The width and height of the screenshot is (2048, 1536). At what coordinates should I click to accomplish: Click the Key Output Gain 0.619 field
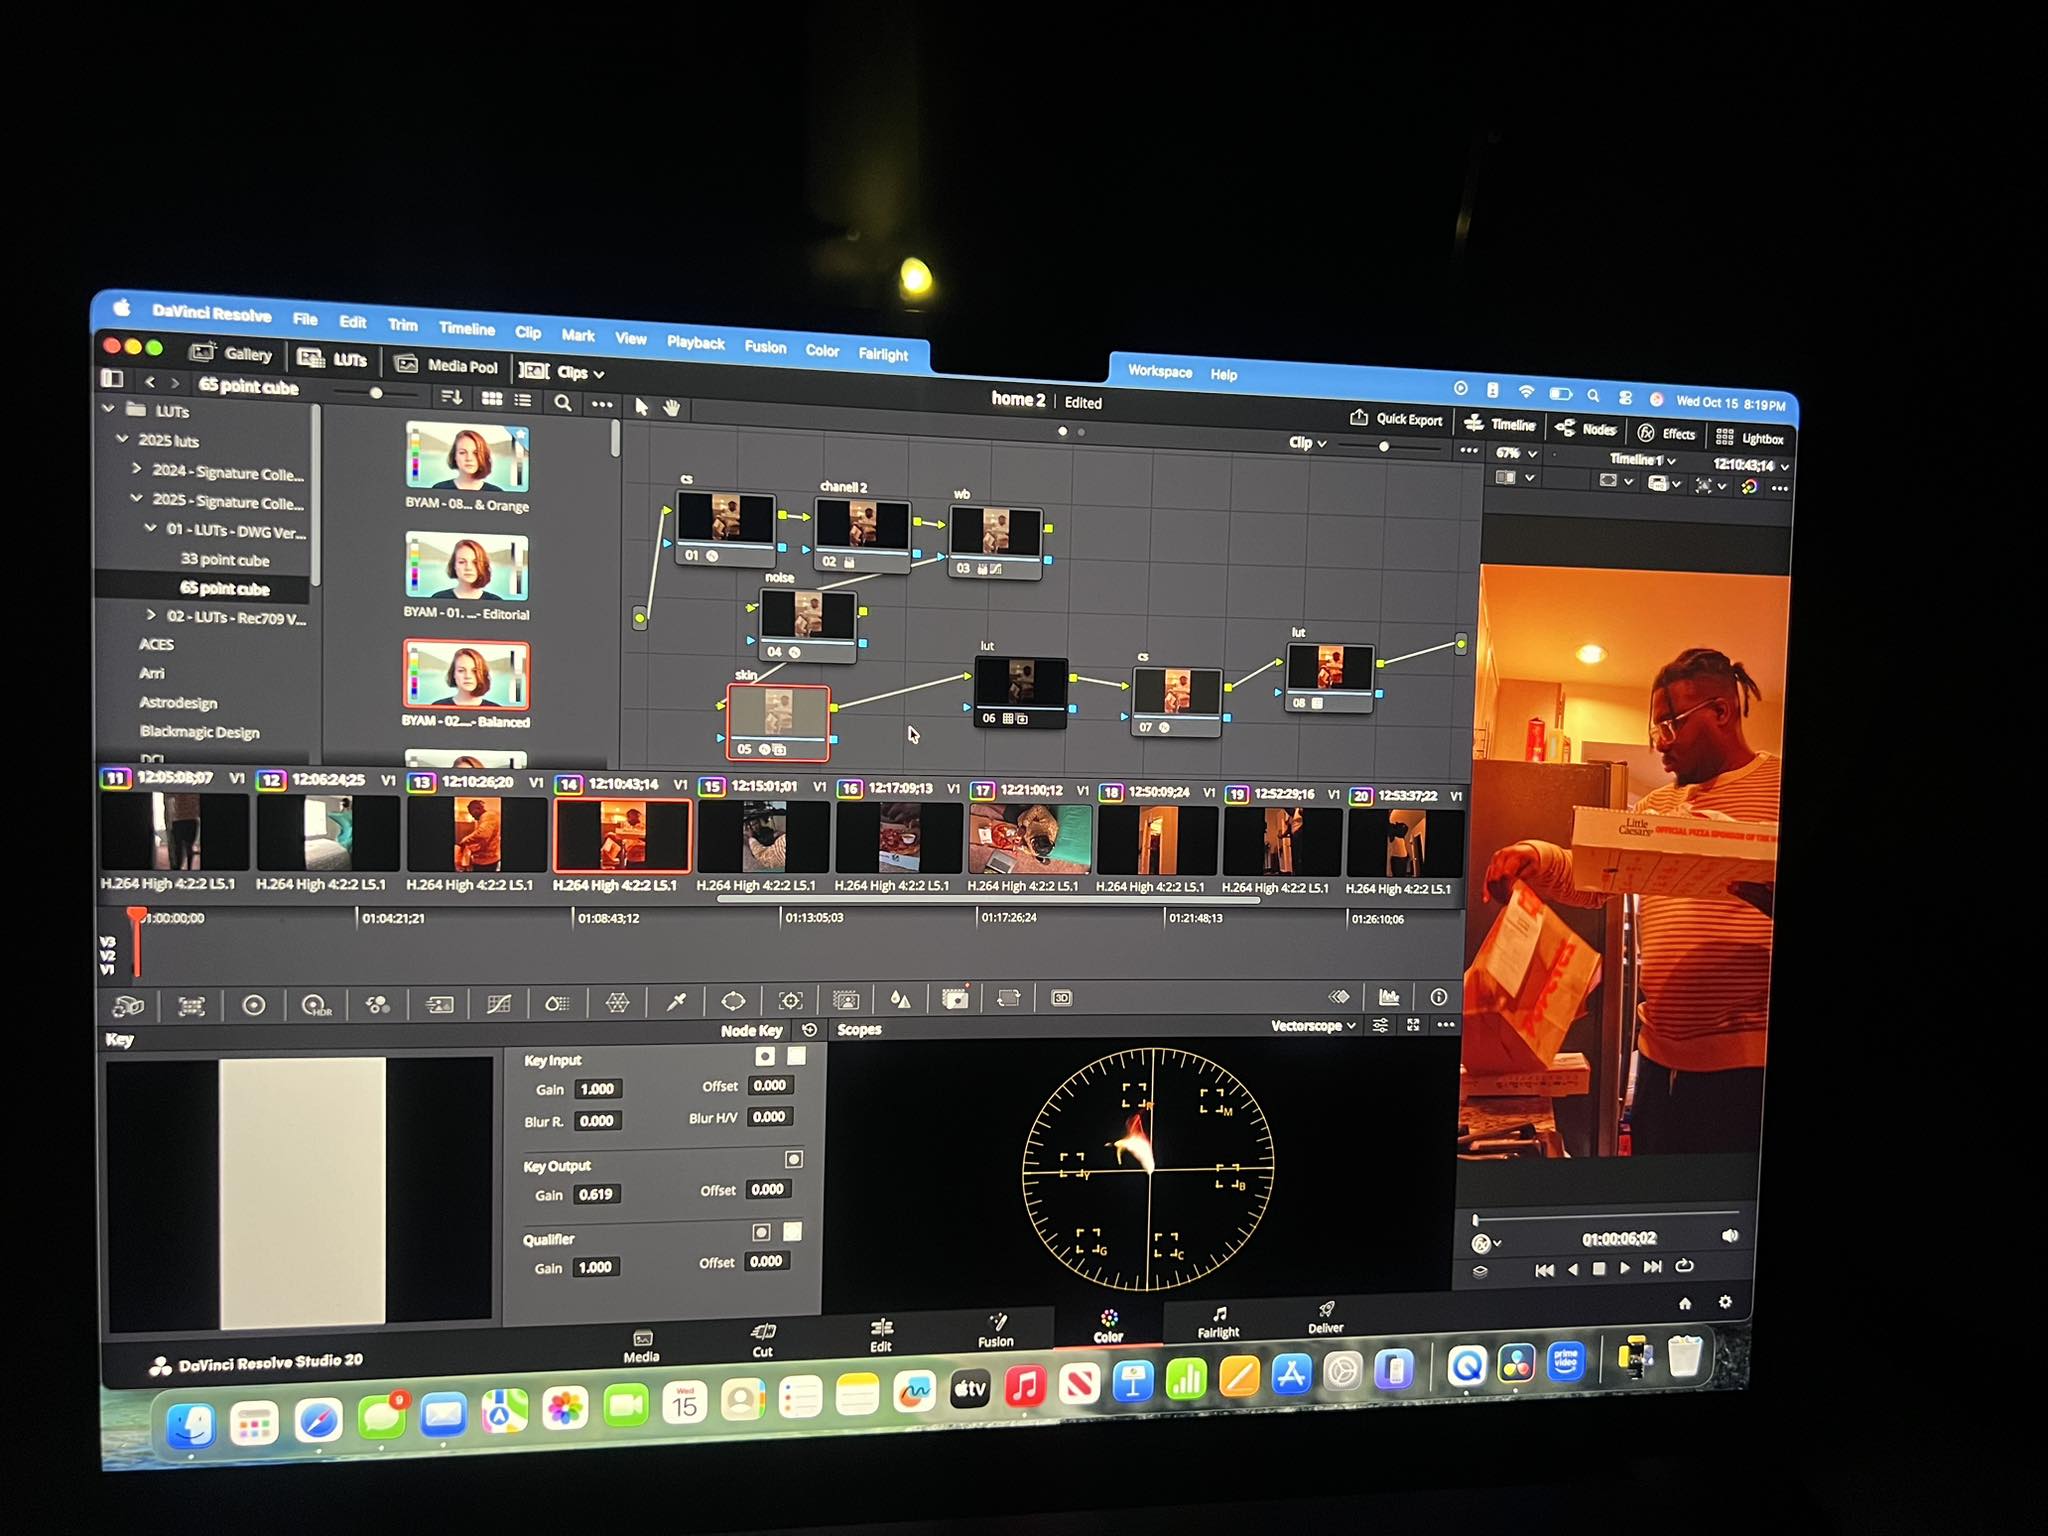click(596, 1194)
